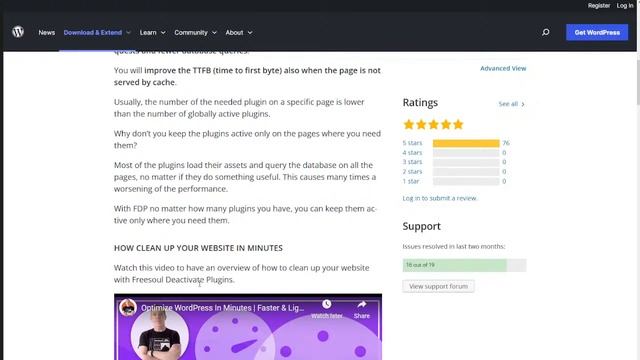The width and height of the screenshot is (640, 360).
Task: Expand the Community dropdown chevron
Action: coord(214,33)
